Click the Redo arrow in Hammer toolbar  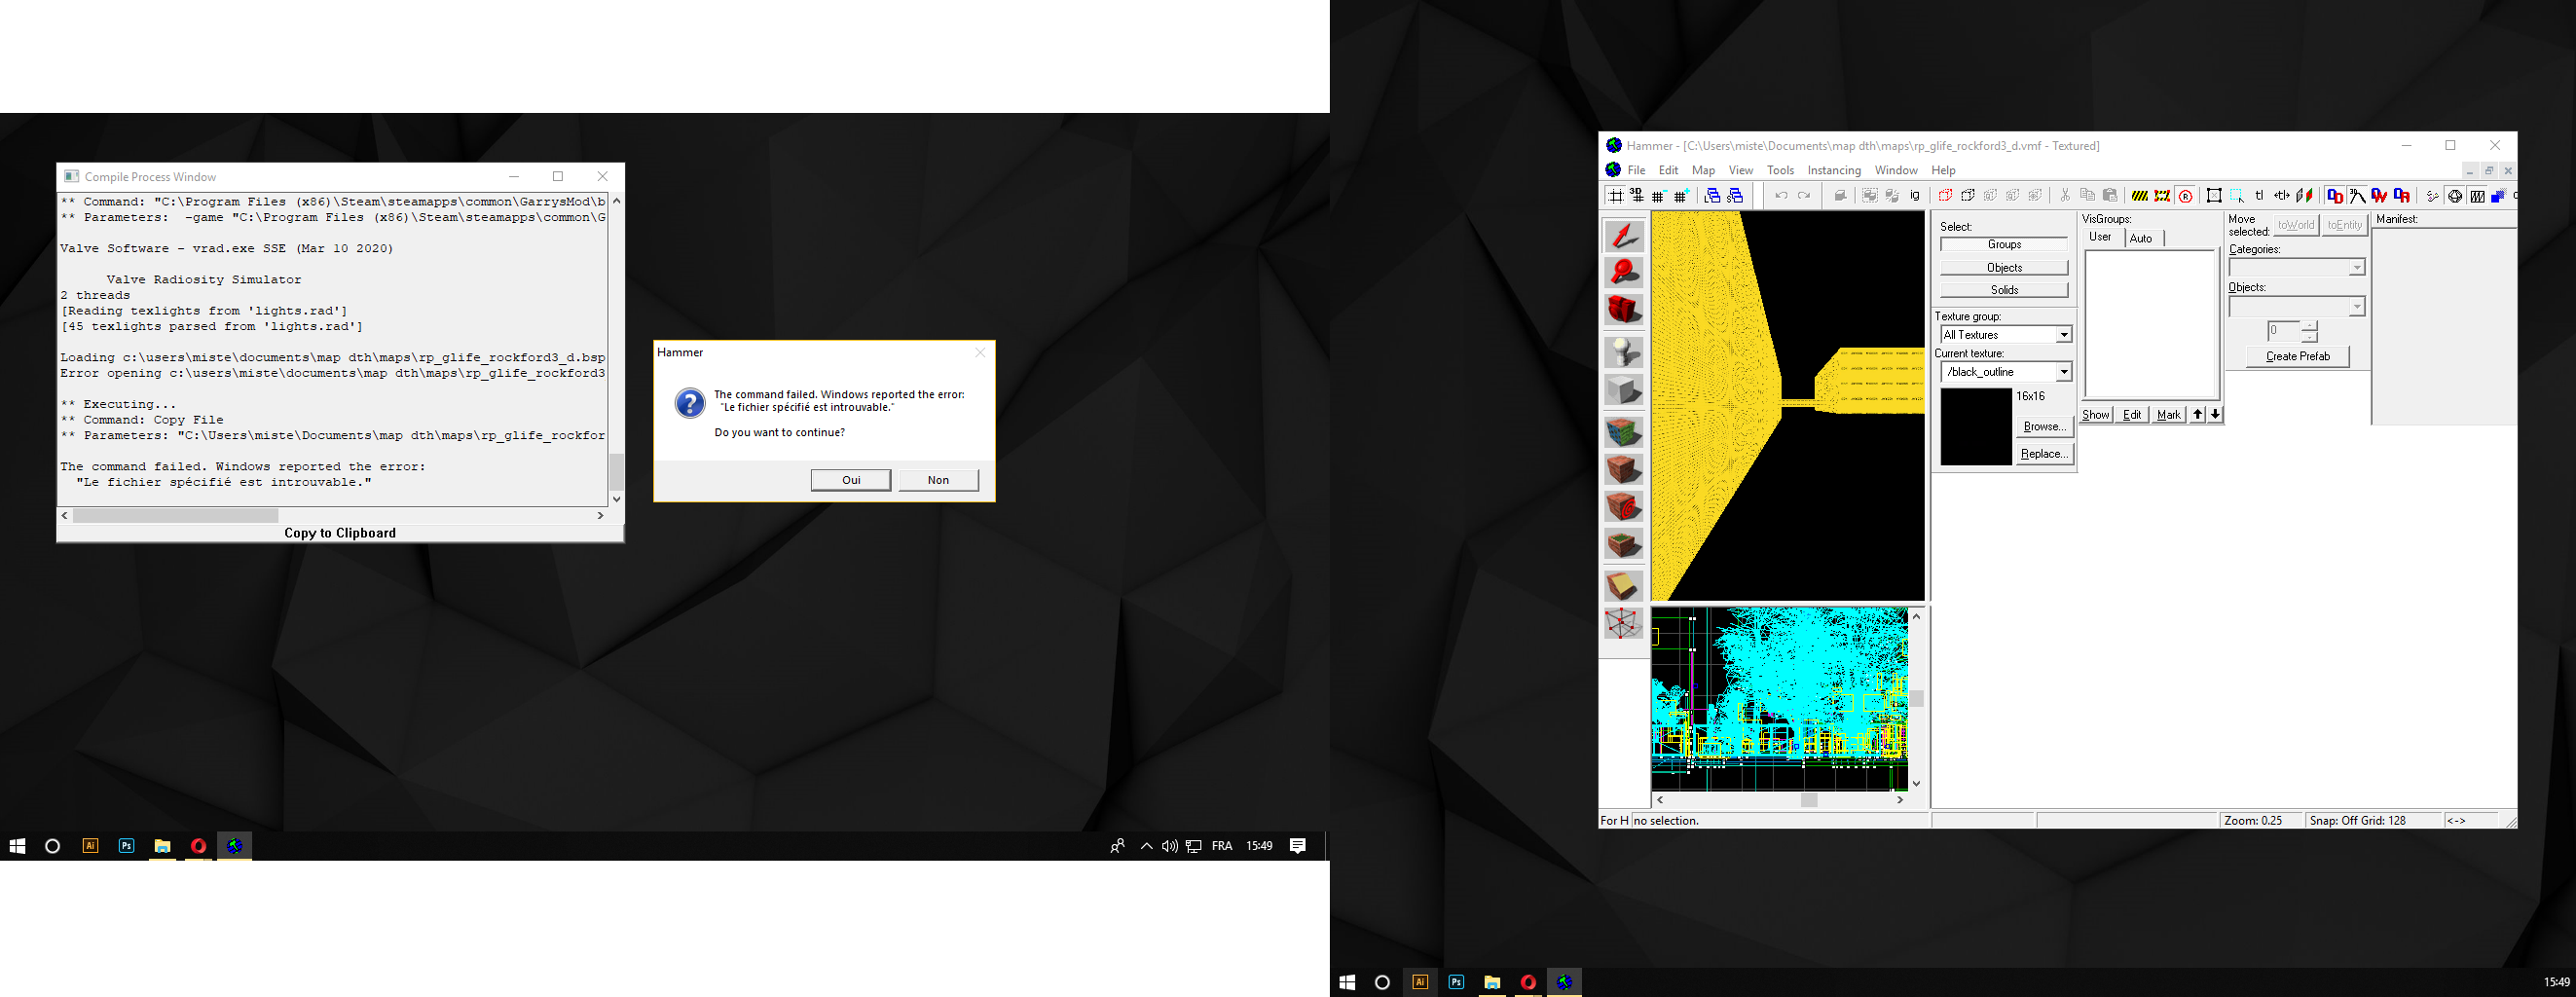[1805, 196]
